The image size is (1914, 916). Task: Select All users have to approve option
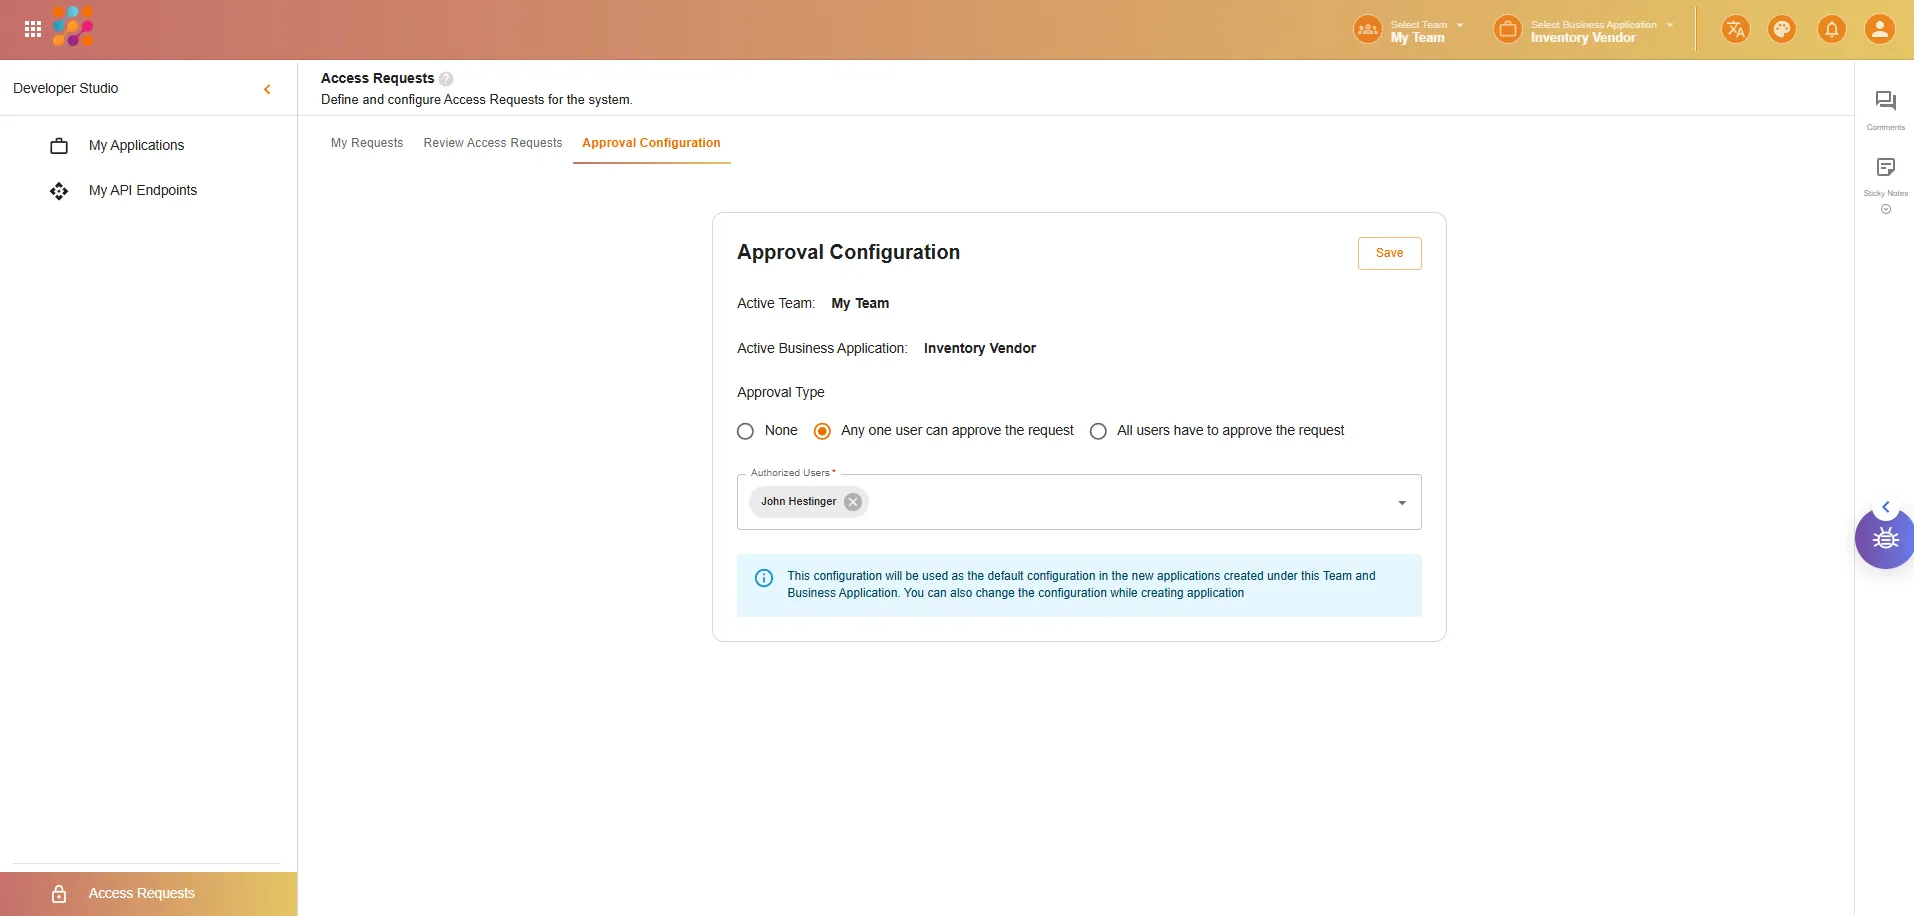click(1098, 431)
